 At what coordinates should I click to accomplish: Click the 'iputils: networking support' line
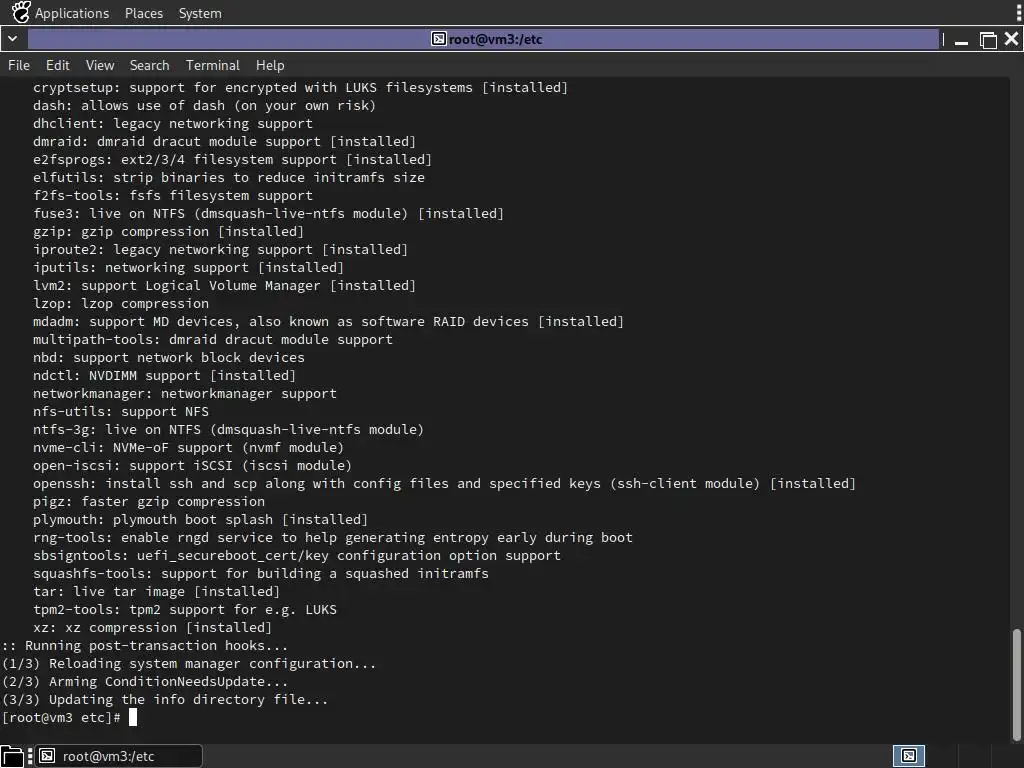(188, 268)
